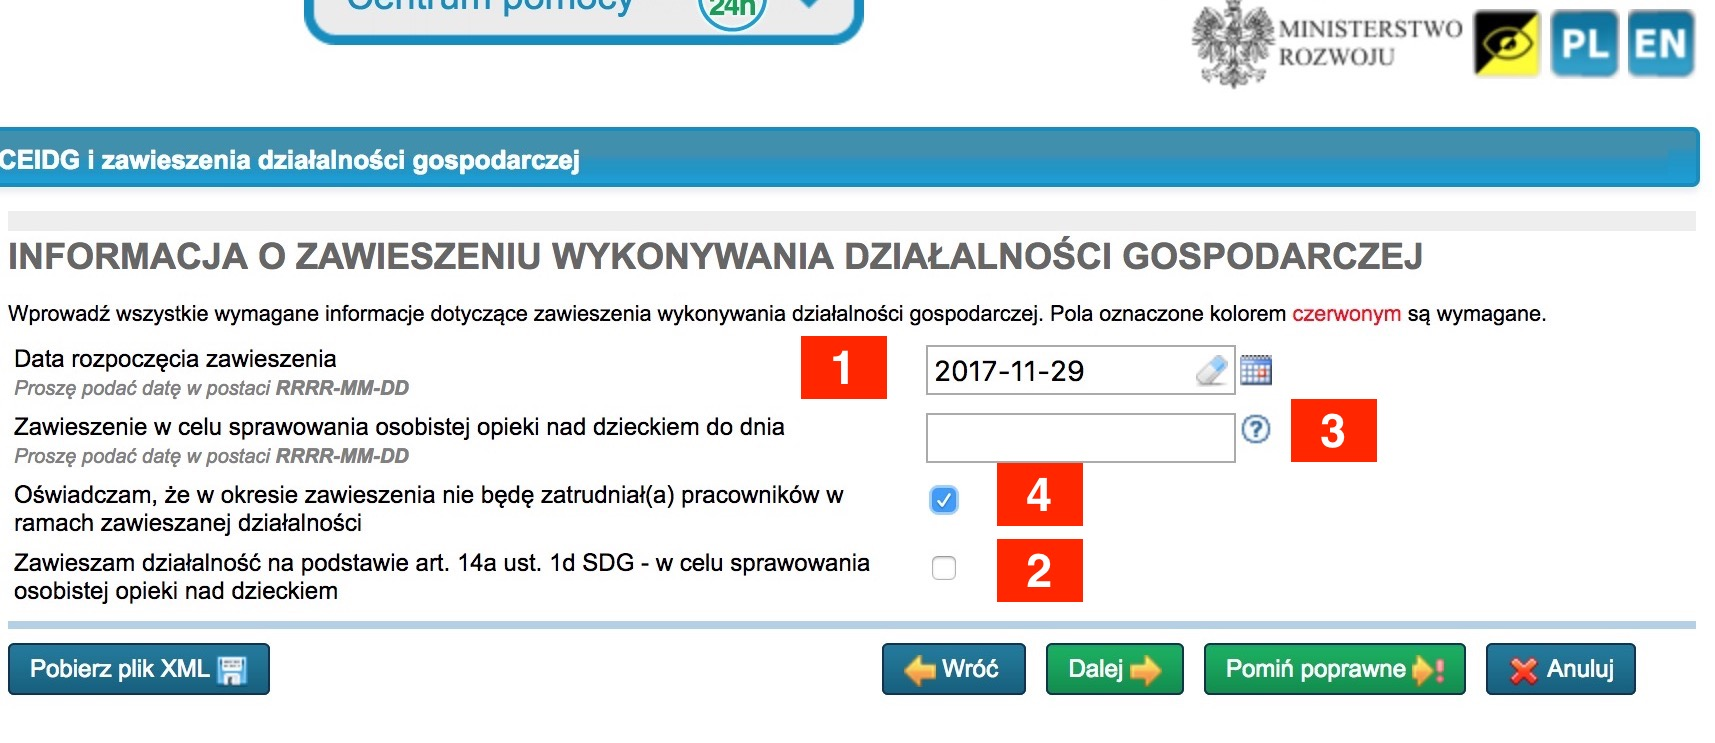Cancel with the Anuluj button
The height and width of the screenshot is (743, 1715).
coord(1561,669)
